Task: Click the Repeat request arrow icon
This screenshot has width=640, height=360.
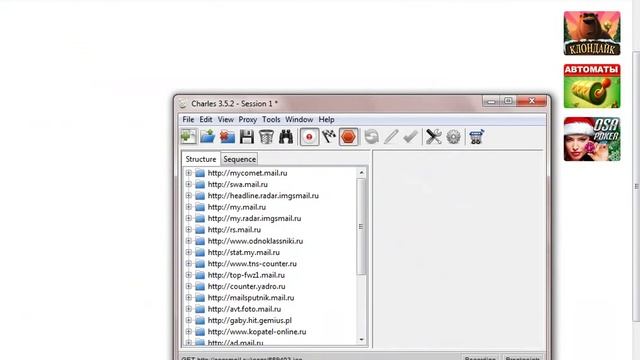Action: [x=371, y=137]
